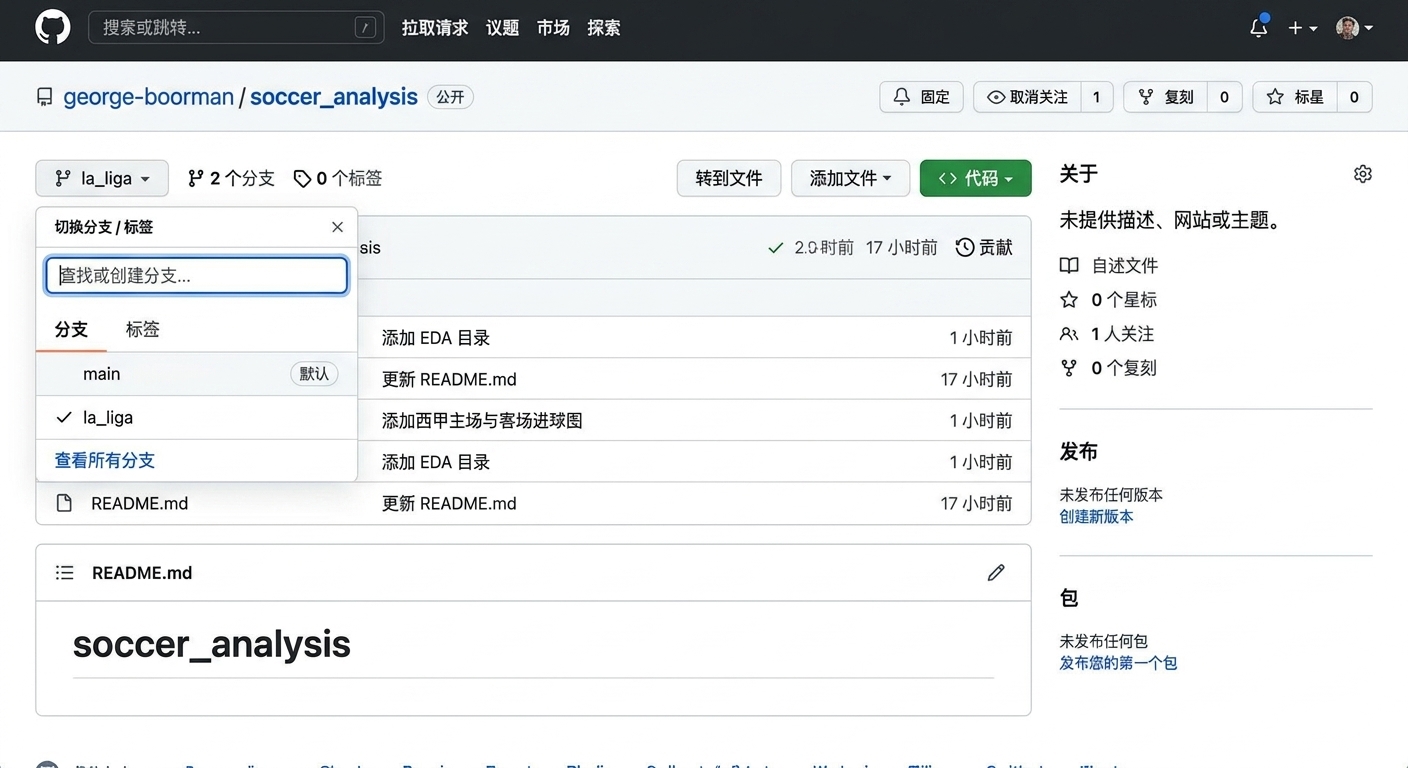Open the 贡献 commit history link
This screenshot has width=1408, height=768.
click(984, 247)
